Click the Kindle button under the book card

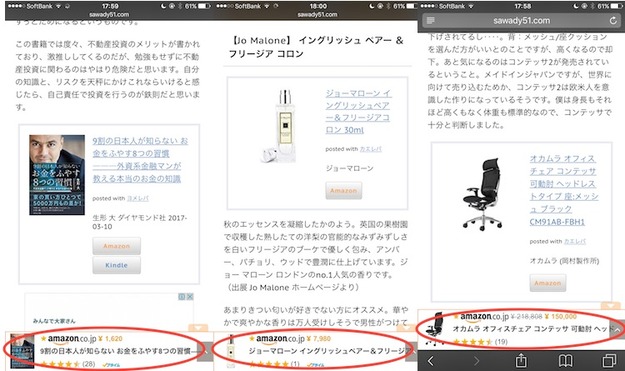(116, 265)
